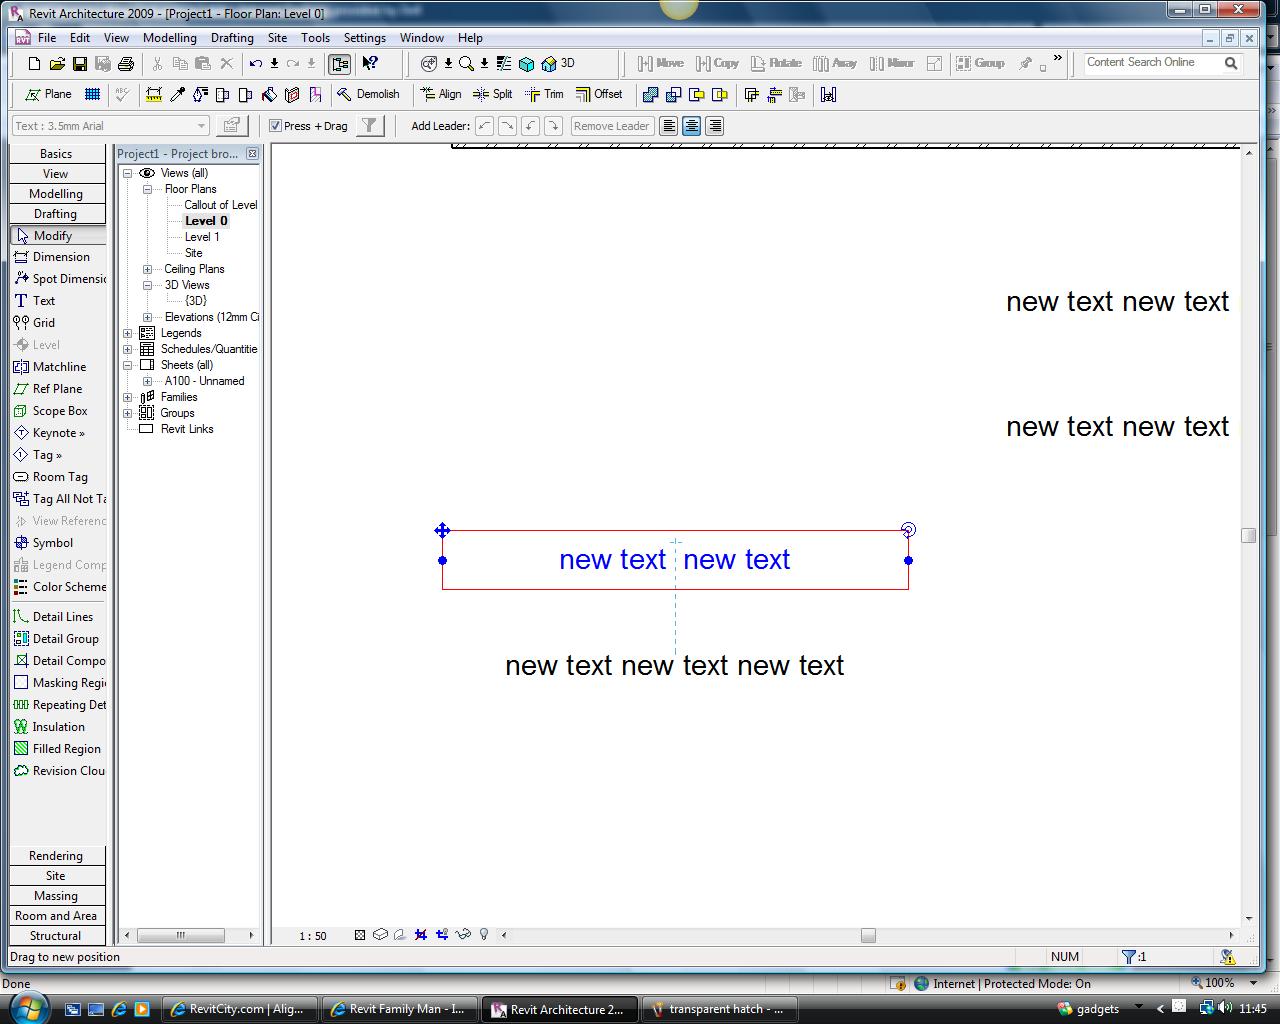Click the Plane tool
This screenshot has width=1280, height=1024.
48,94
